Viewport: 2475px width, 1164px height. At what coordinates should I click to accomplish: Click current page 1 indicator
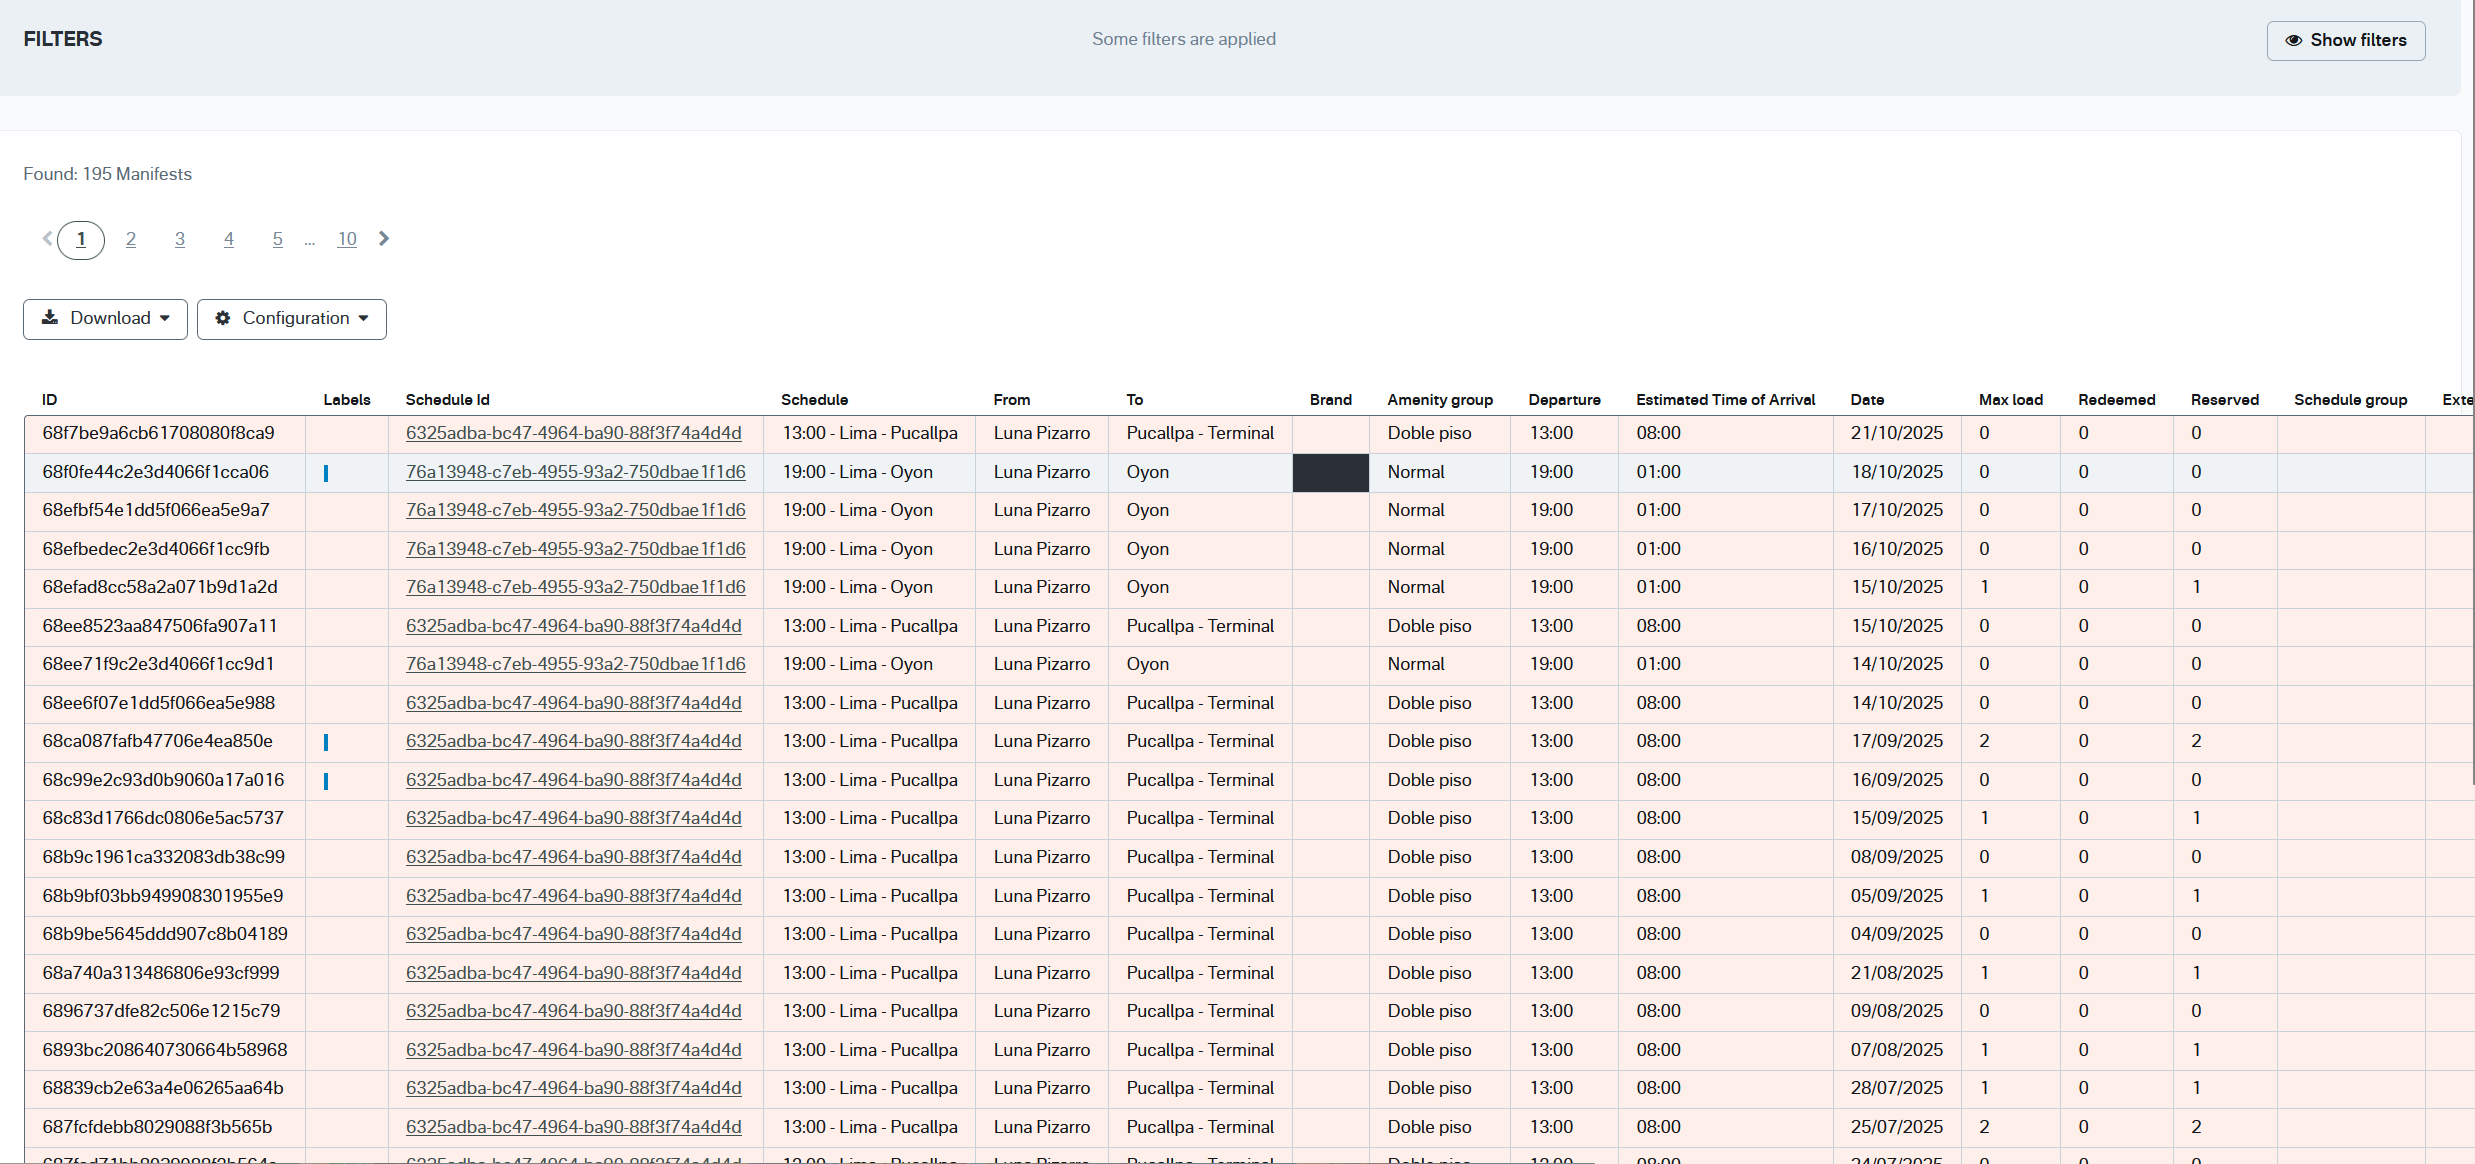[81, 240]
